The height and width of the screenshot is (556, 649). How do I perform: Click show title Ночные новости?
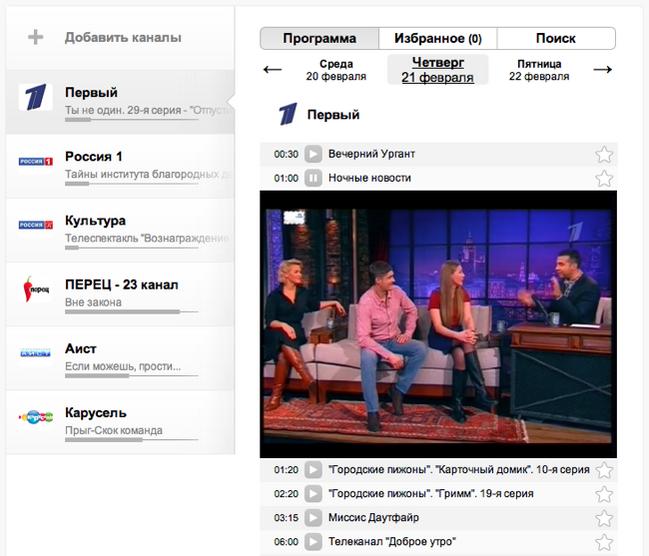370,178
